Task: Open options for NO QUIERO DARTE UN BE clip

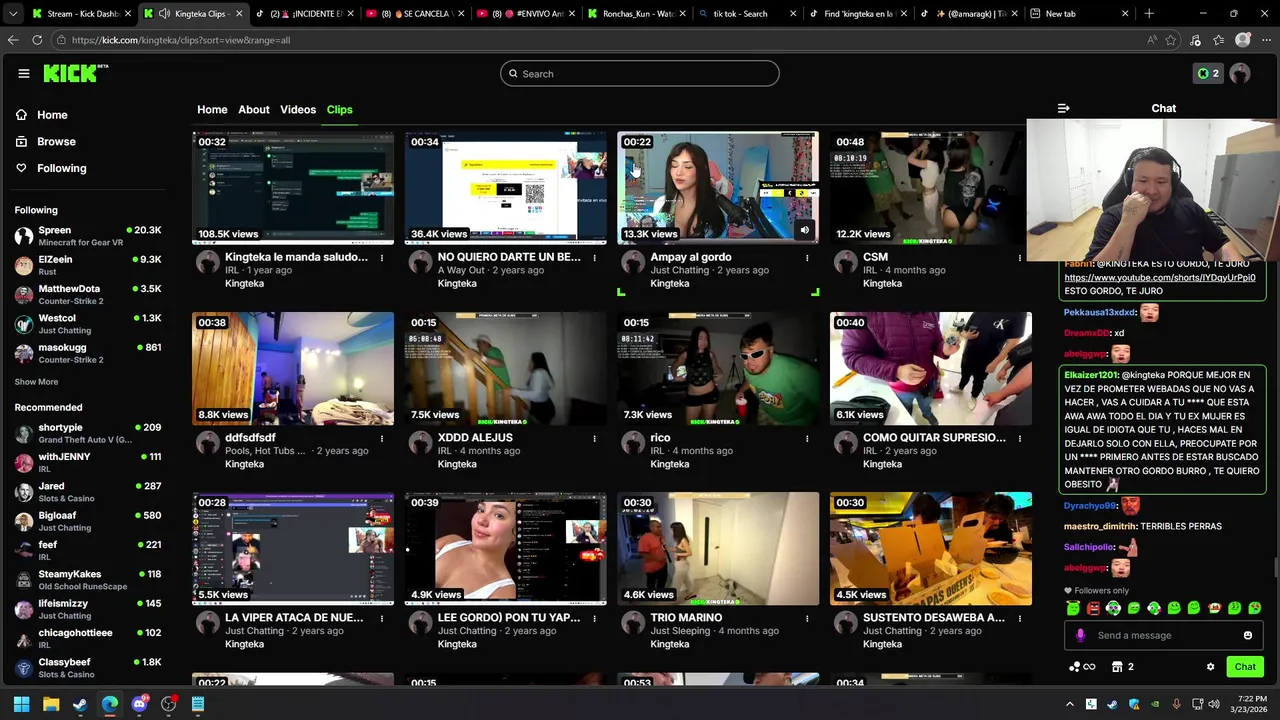Action: [594, 258]
